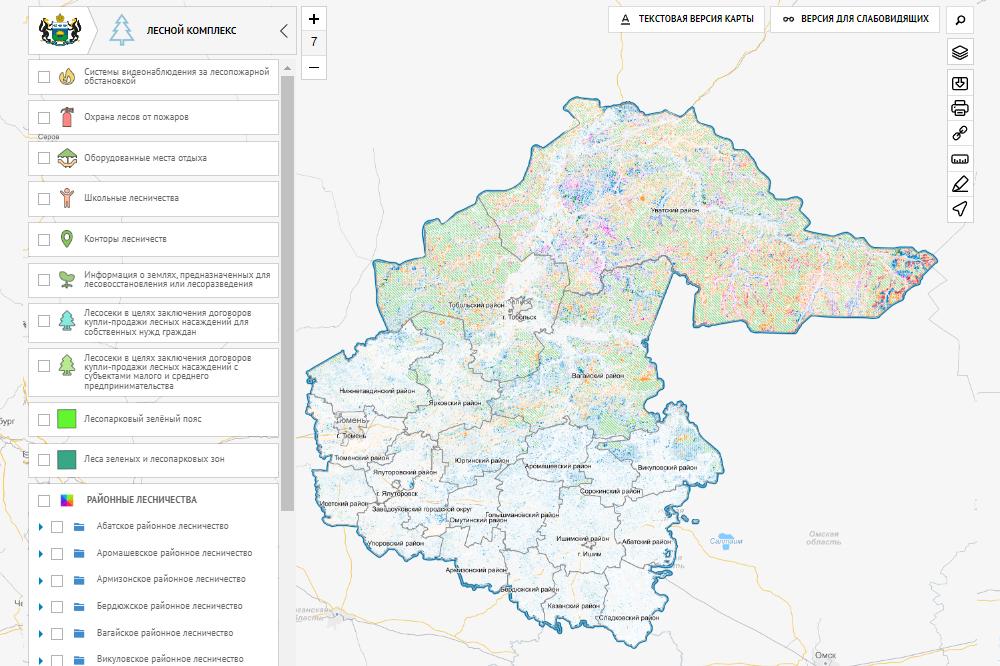Open the map search magnifier tool

(960, 20)
